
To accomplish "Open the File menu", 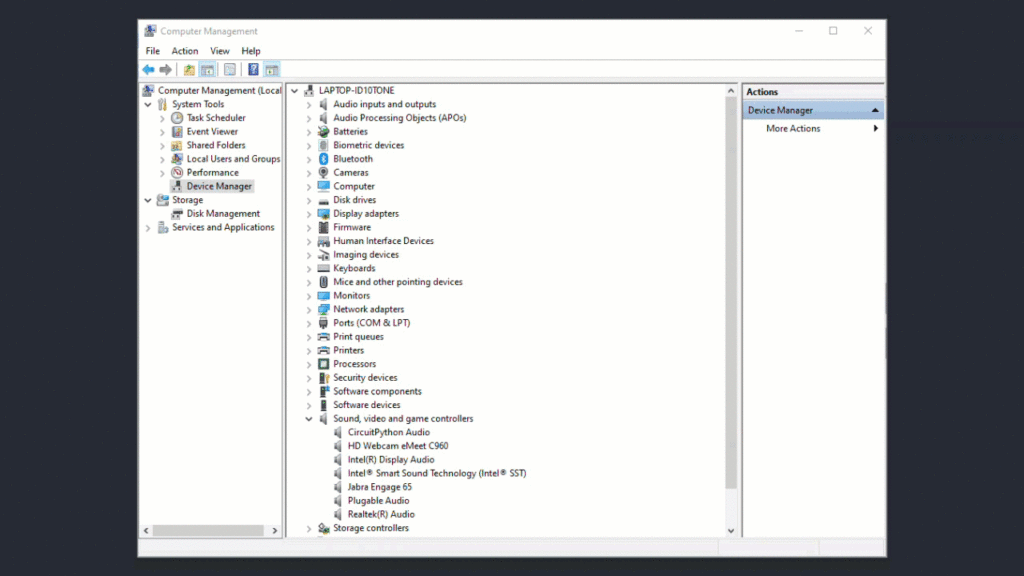I will [x=153, y=51].
